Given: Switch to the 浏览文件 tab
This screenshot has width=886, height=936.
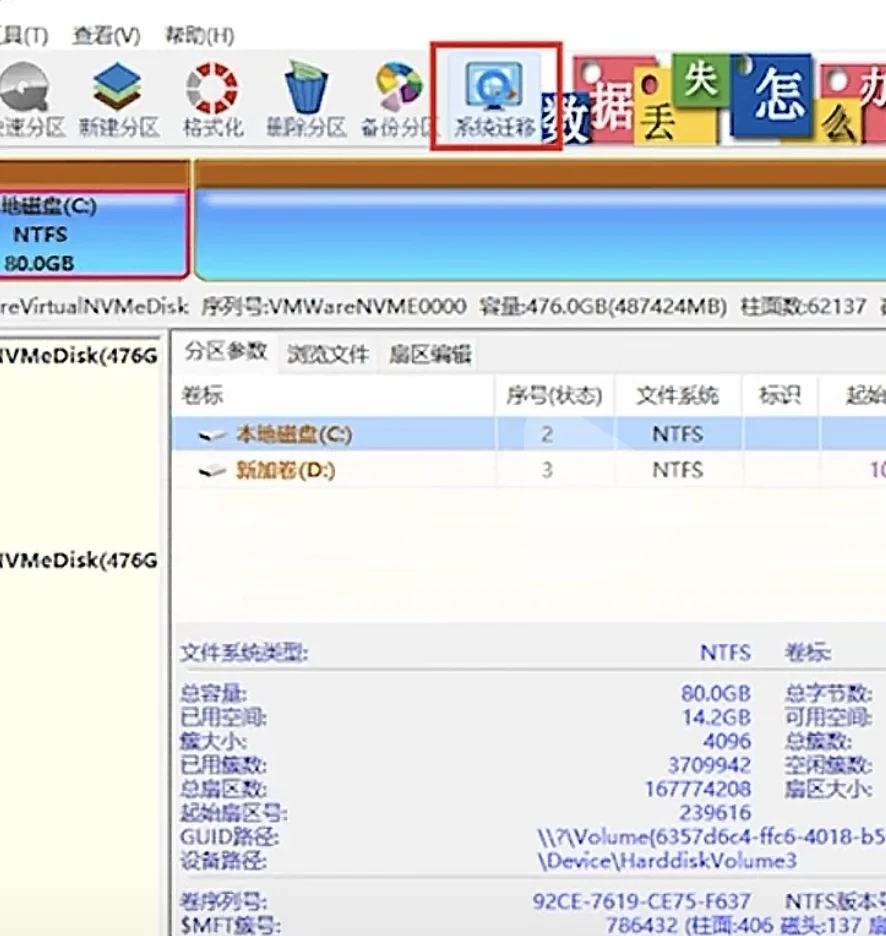Looking at the screenshot, I should pyautogui.click(x=329, y=353).
